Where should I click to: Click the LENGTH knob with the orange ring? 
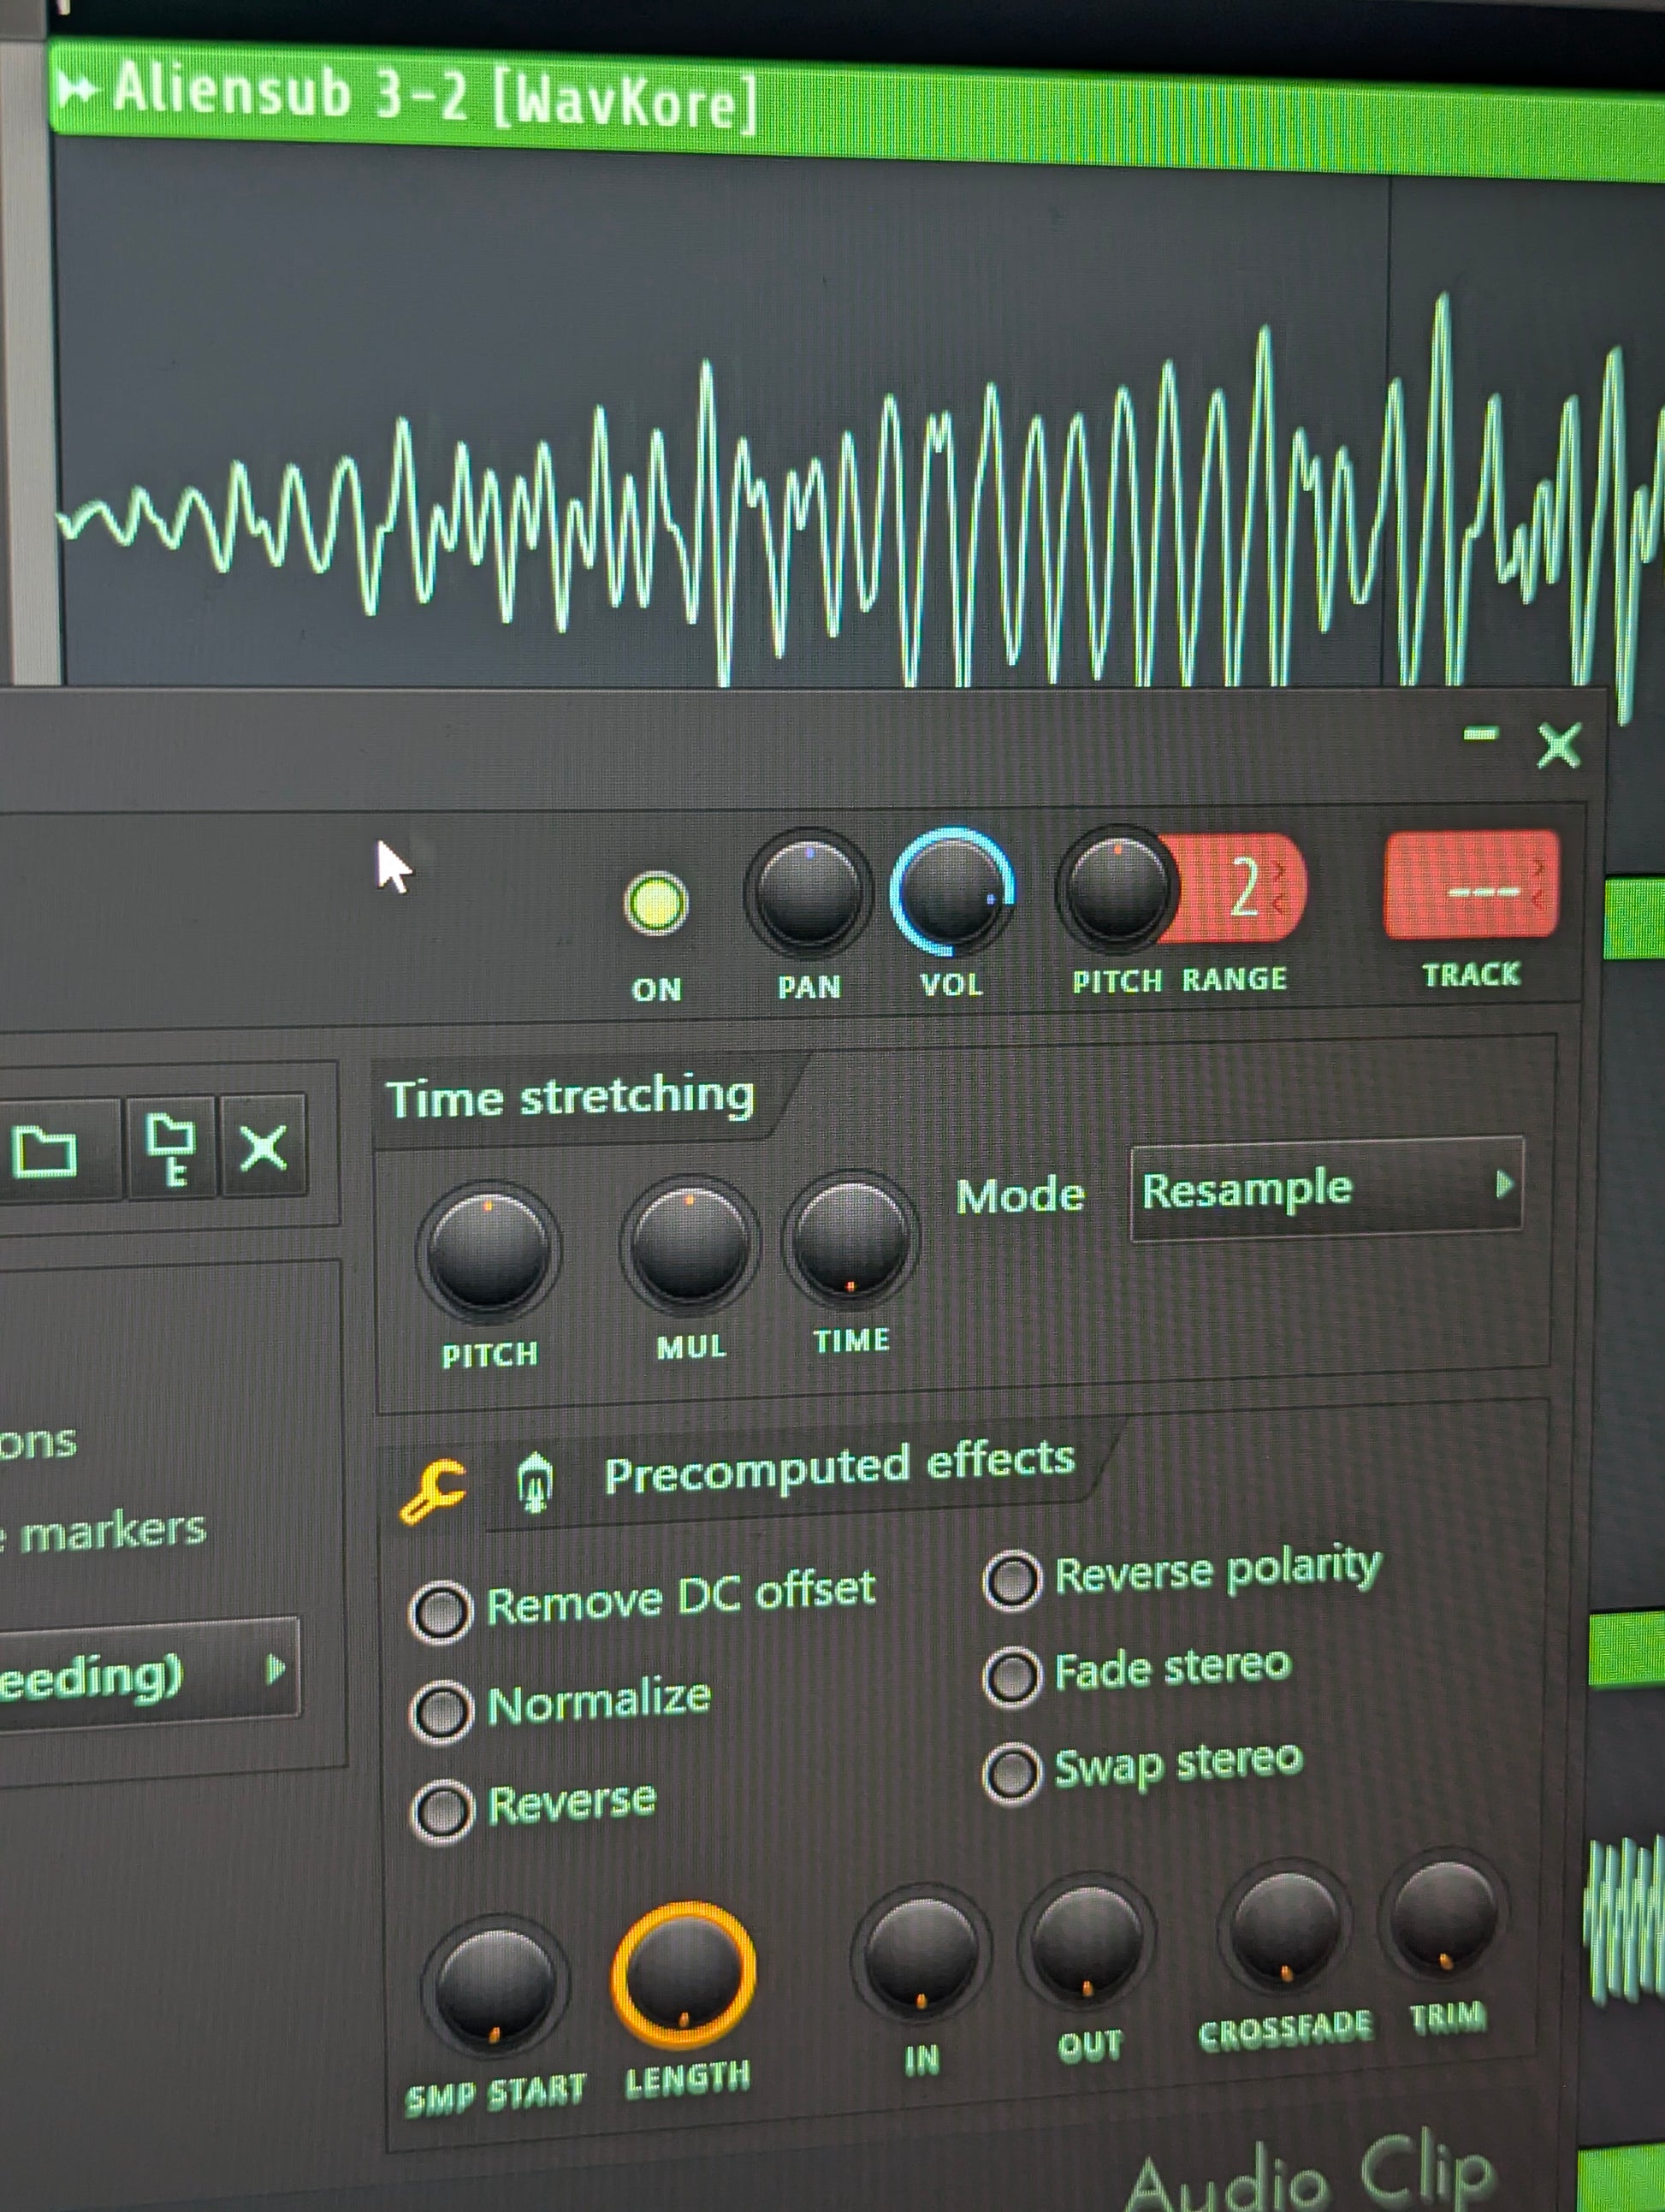pyautogui.click(x=683, y=1972)
